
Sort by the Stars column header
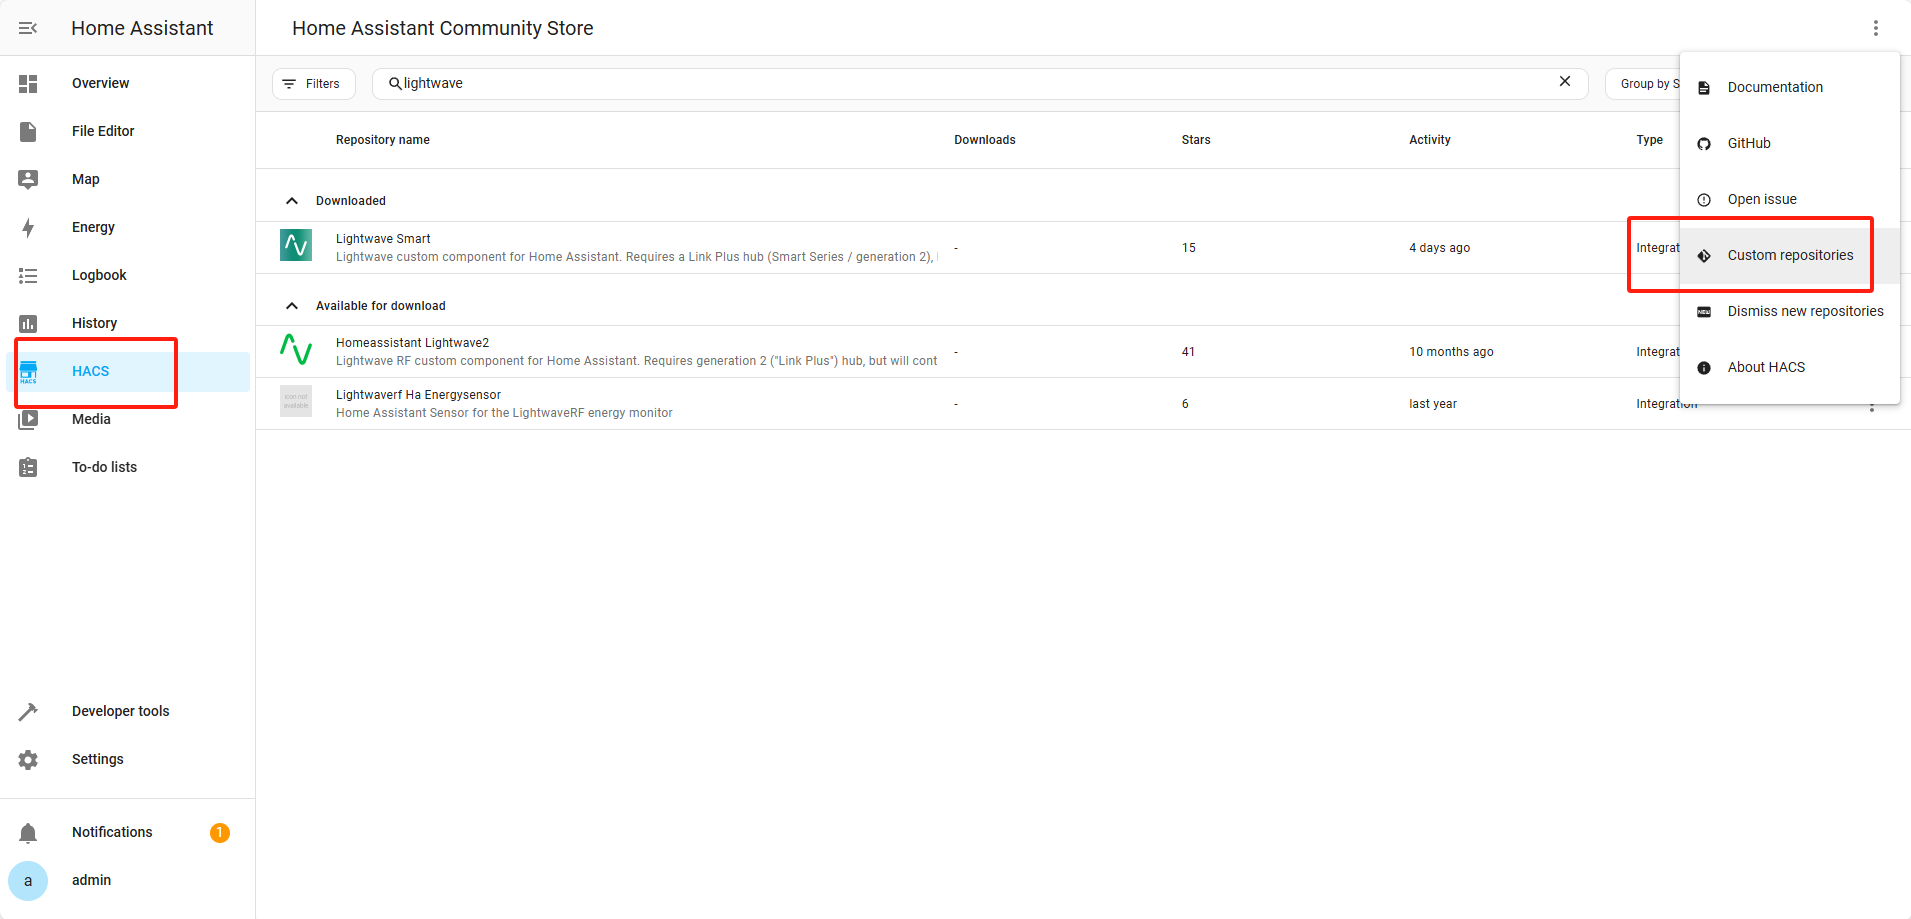pyautogui.click(x=1195, y=140)
